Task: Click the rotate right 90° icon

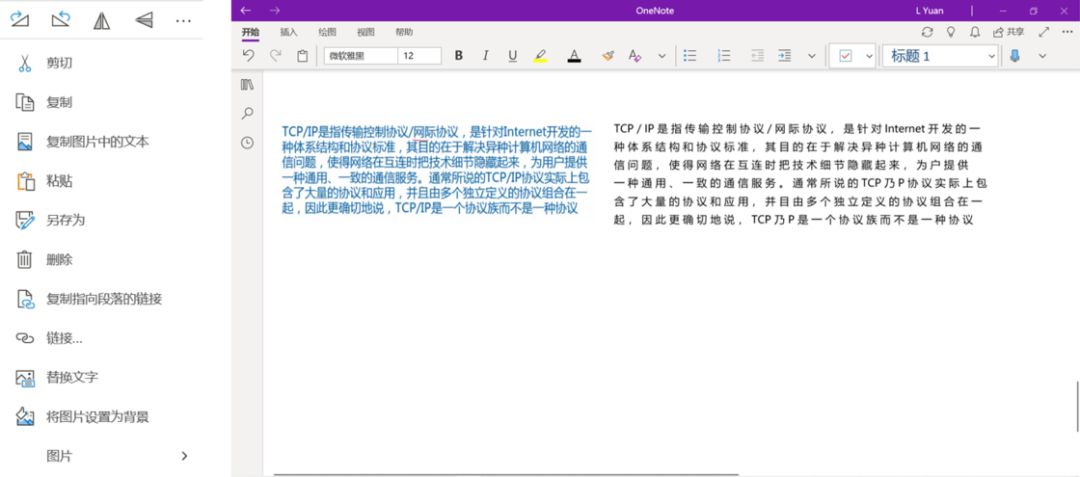Action: [x=20, y=20]
